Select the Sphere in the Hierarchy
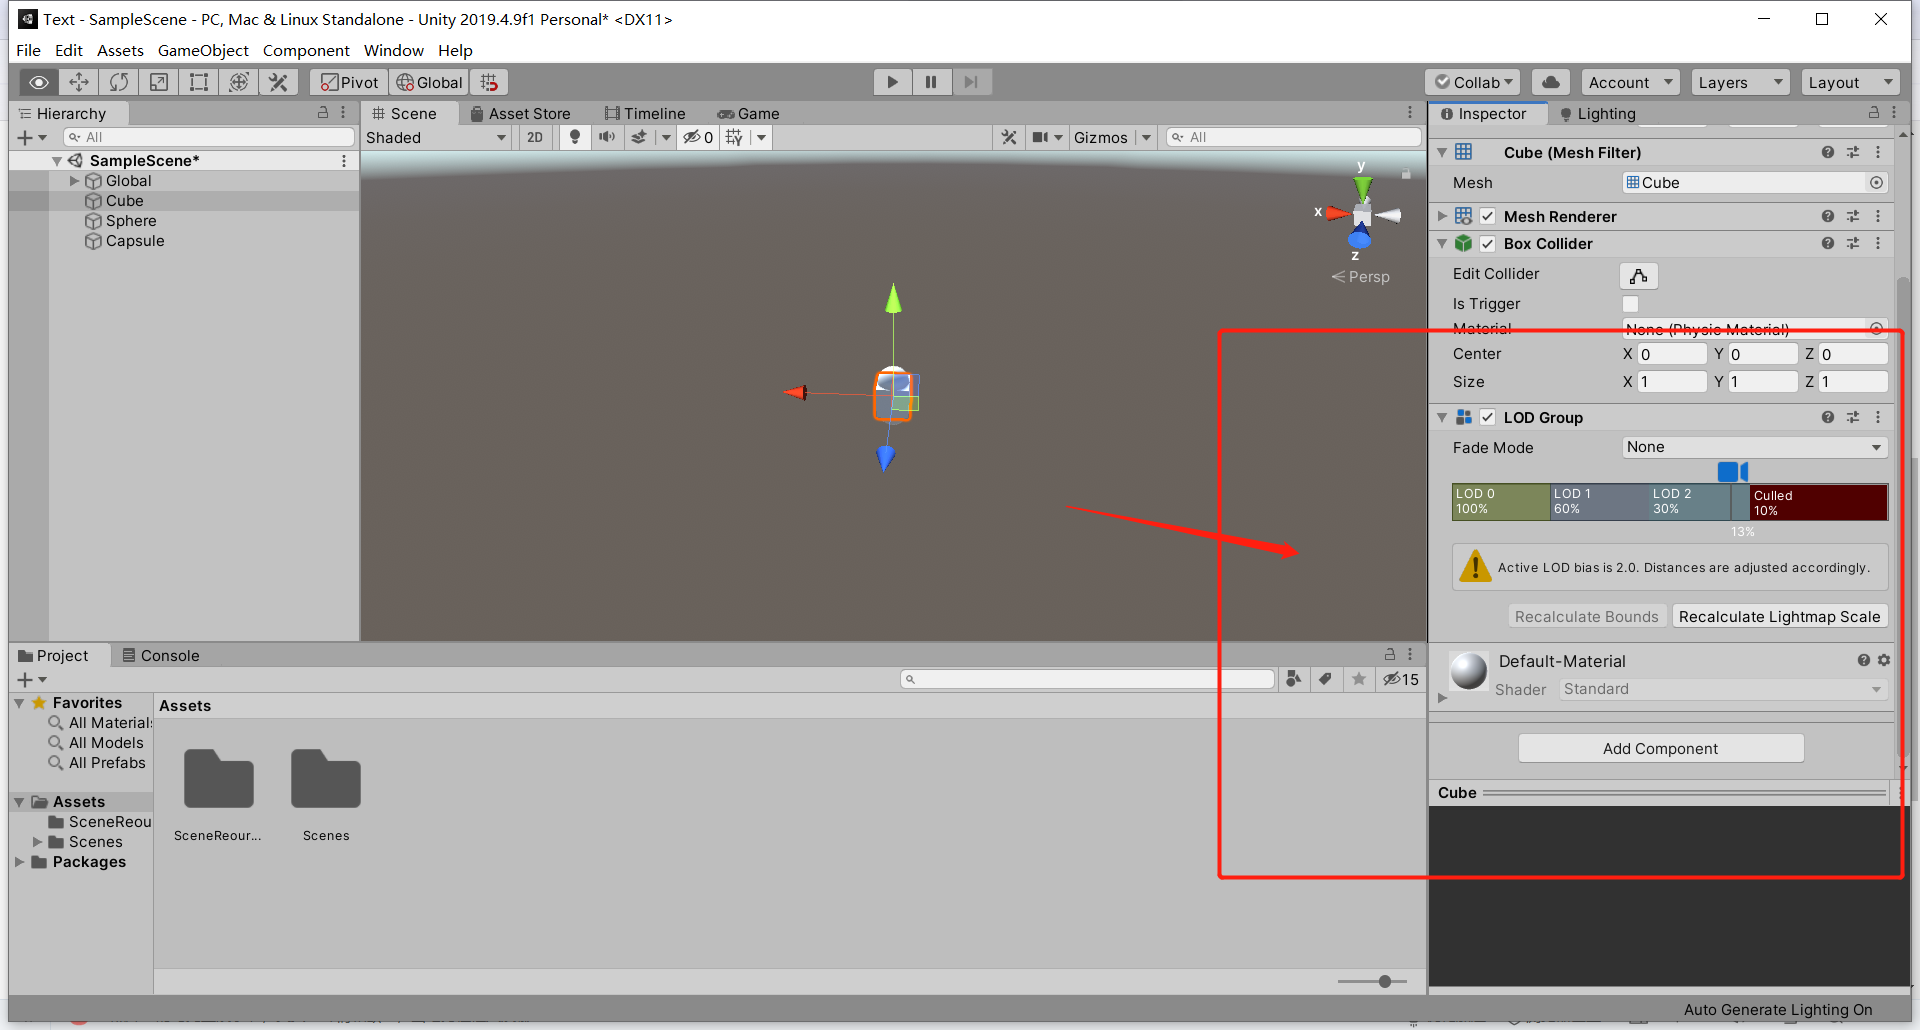Image resolution: width=1920 pixels, height=1030 pixels. 131,220
